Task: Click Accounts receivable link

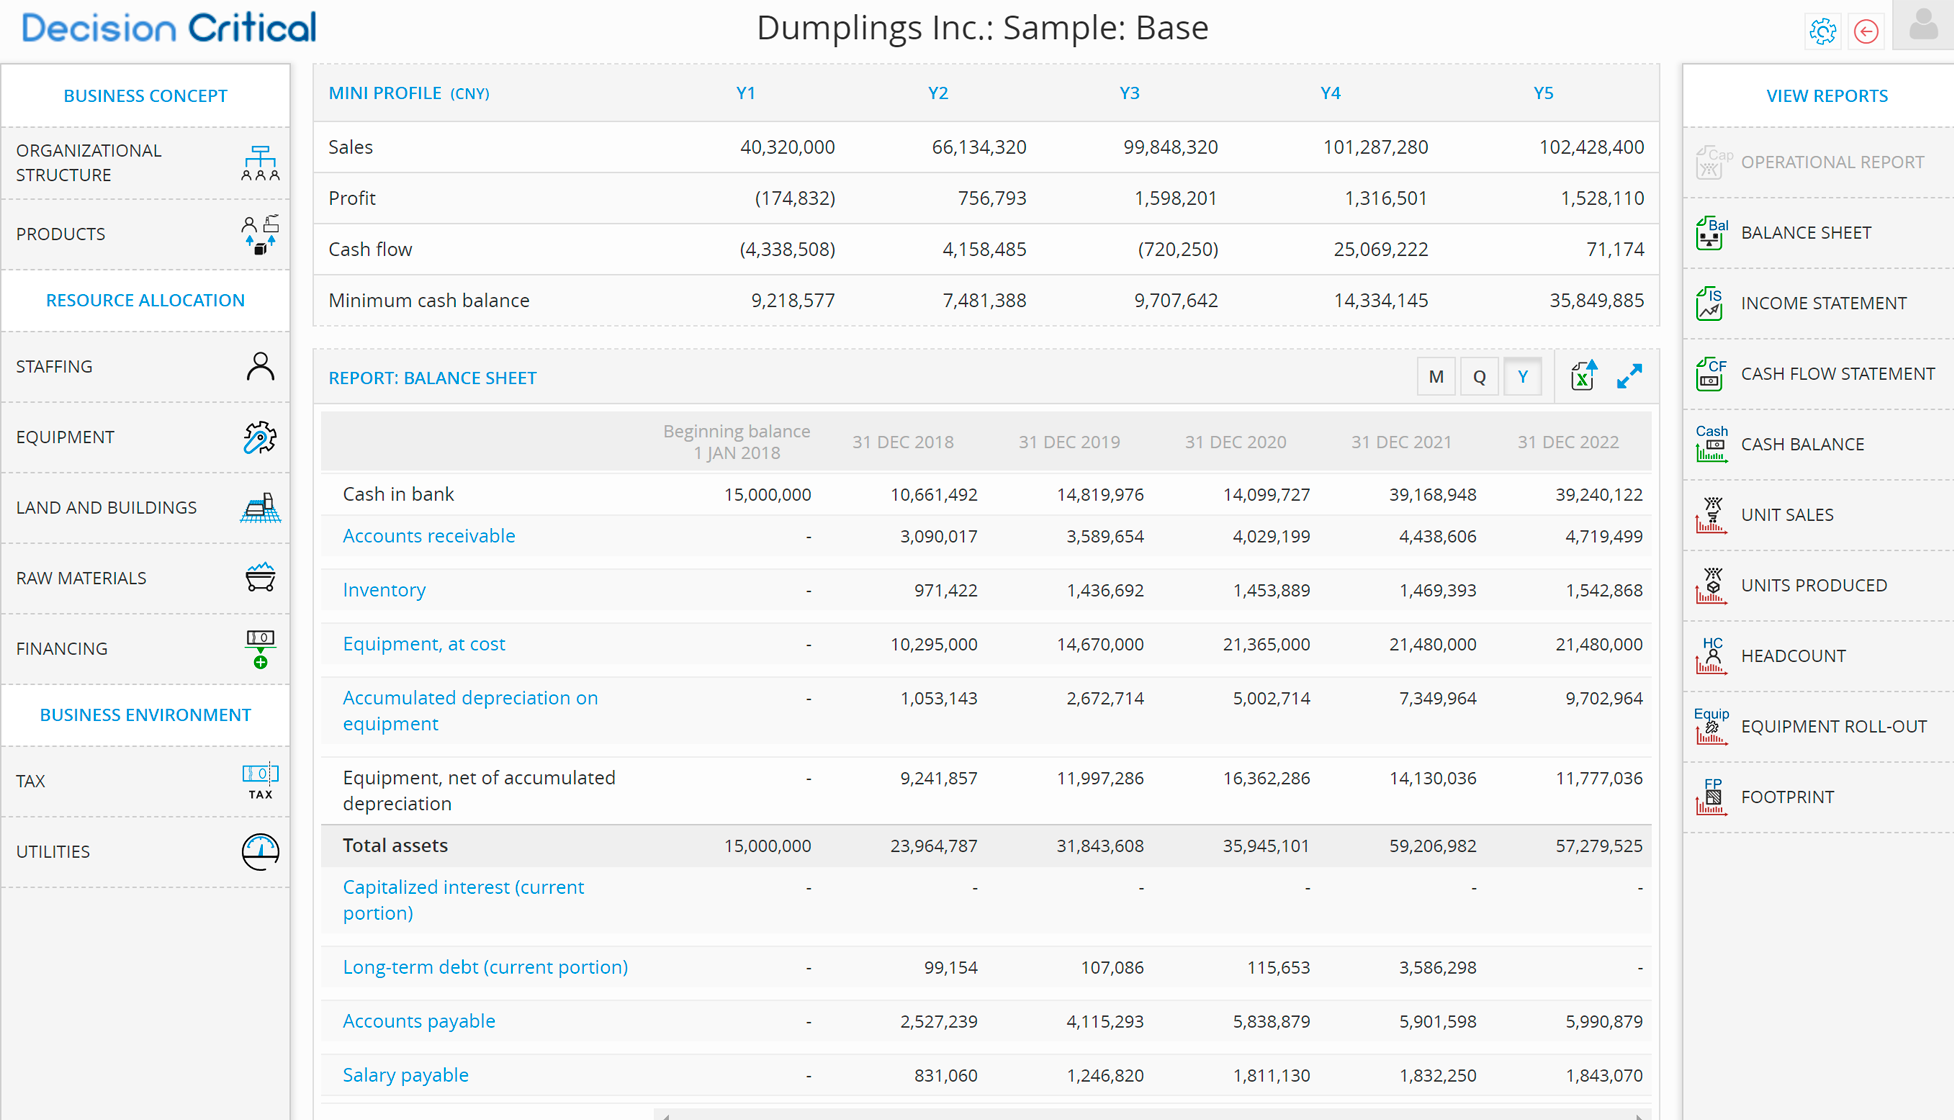Action: [x=428, y=536]
